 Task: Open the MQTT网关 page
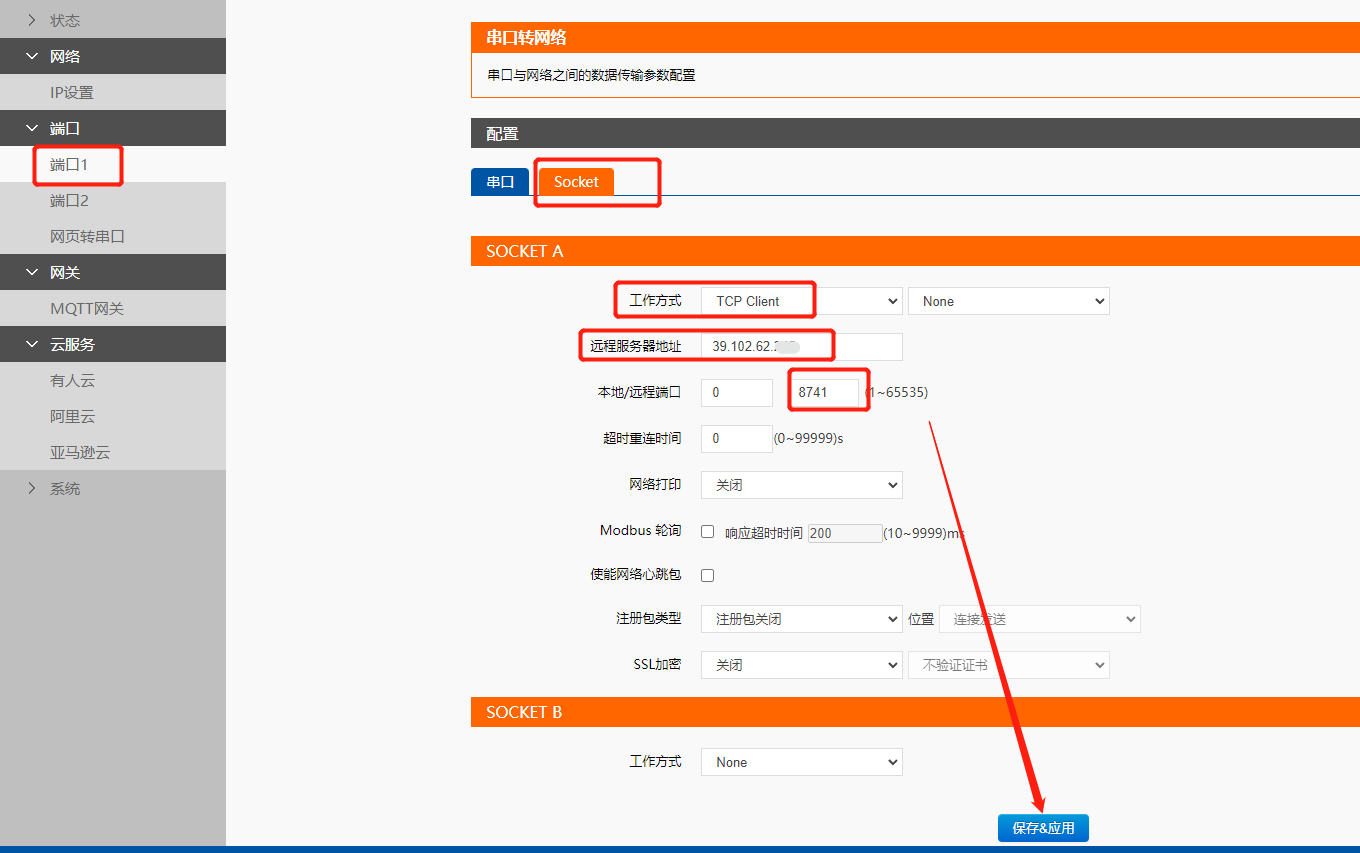point(87,309)
